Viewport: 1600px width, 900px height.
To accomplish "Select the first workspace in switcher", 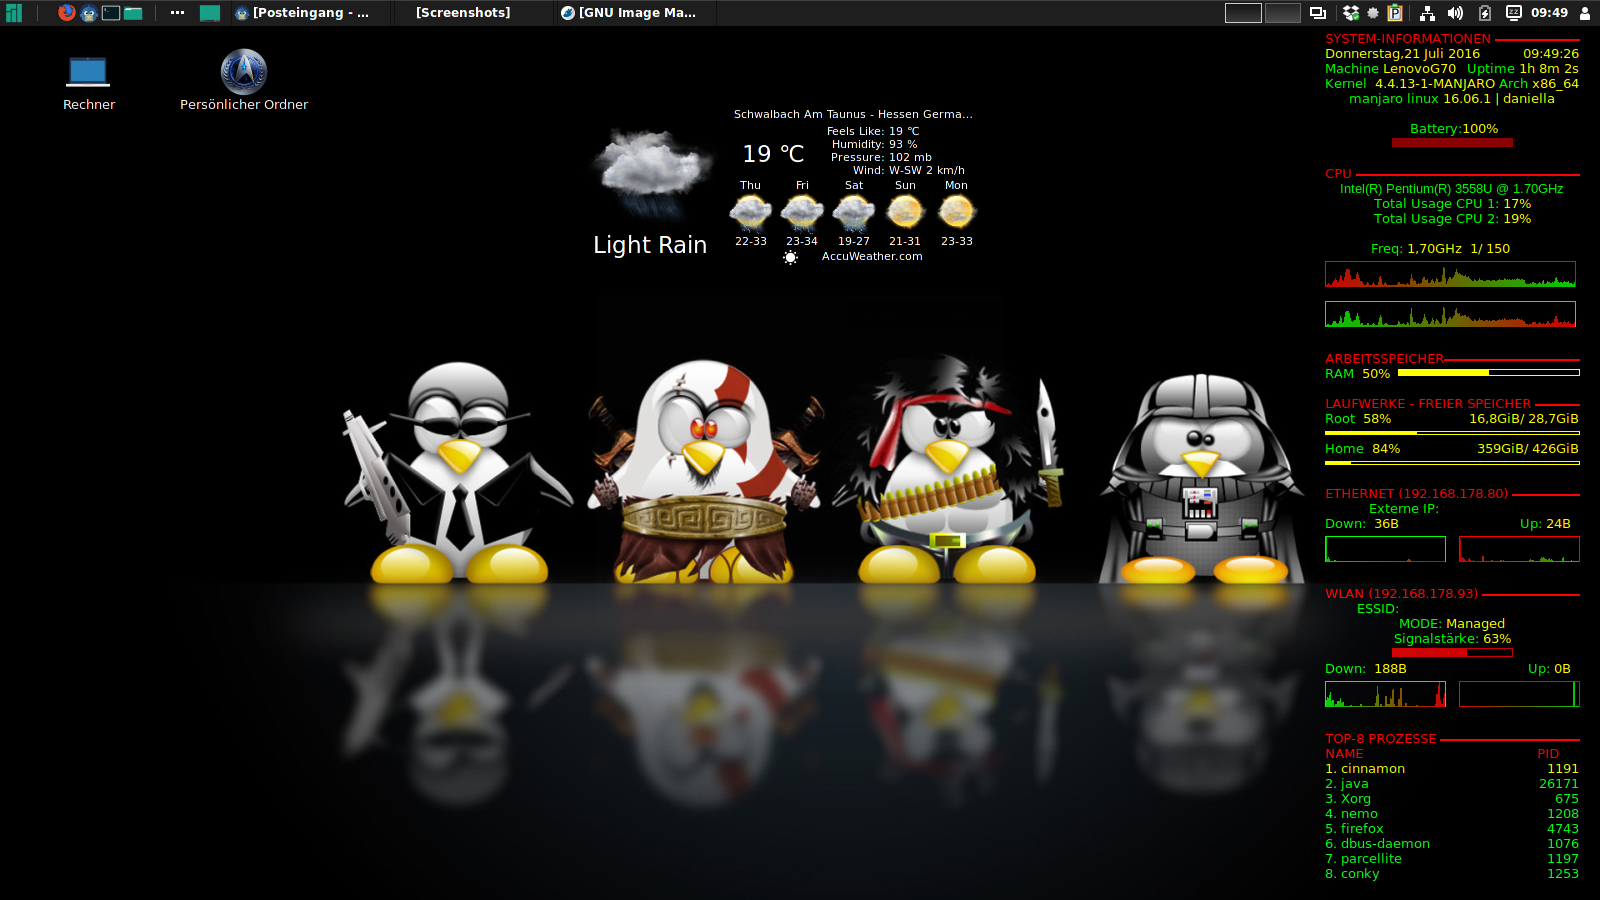I will [x=1243, y=13].
